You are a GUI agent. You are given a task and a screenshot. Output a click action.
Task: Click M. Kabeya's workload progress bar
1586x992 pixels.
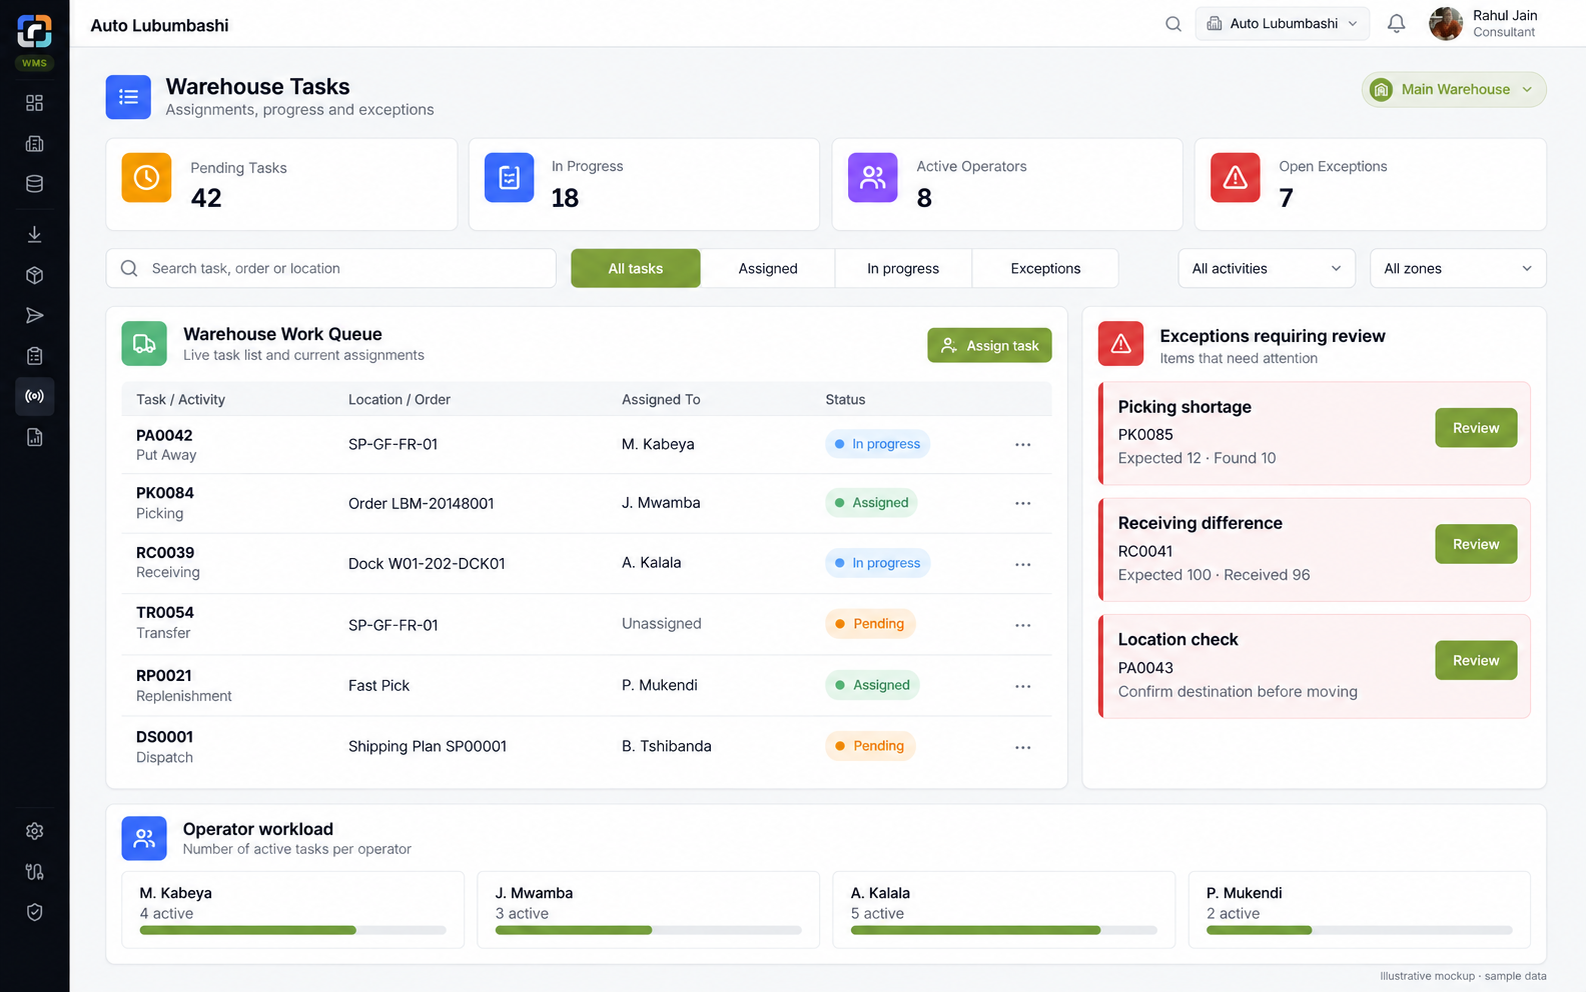[293, 930]
